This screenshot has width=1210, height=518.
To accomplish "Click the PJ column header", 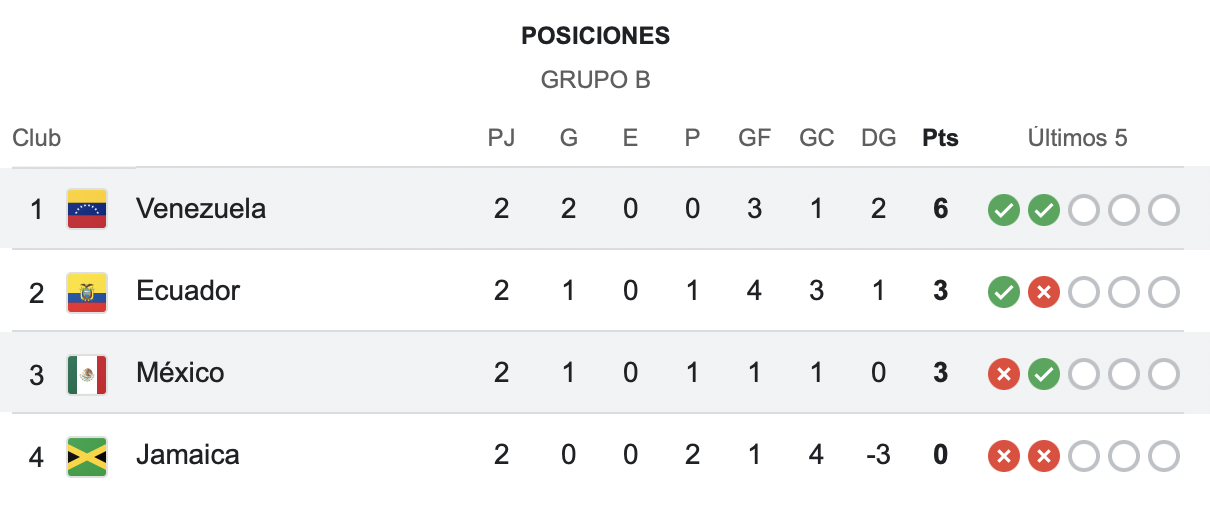I will [x=501, y=138].
